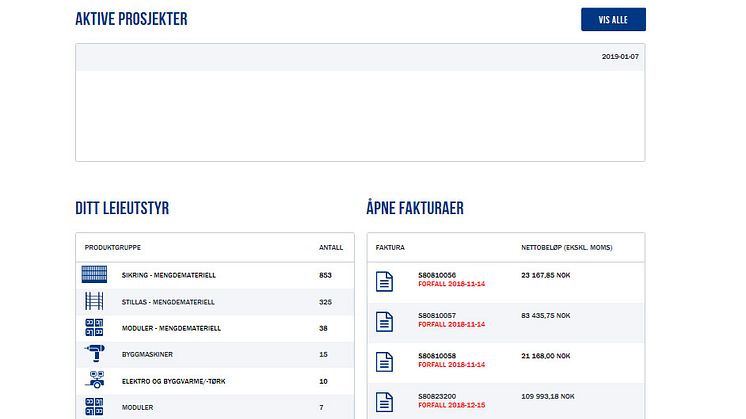
Task: Open document icon for invoice S80810057
Action: point(384,322)
